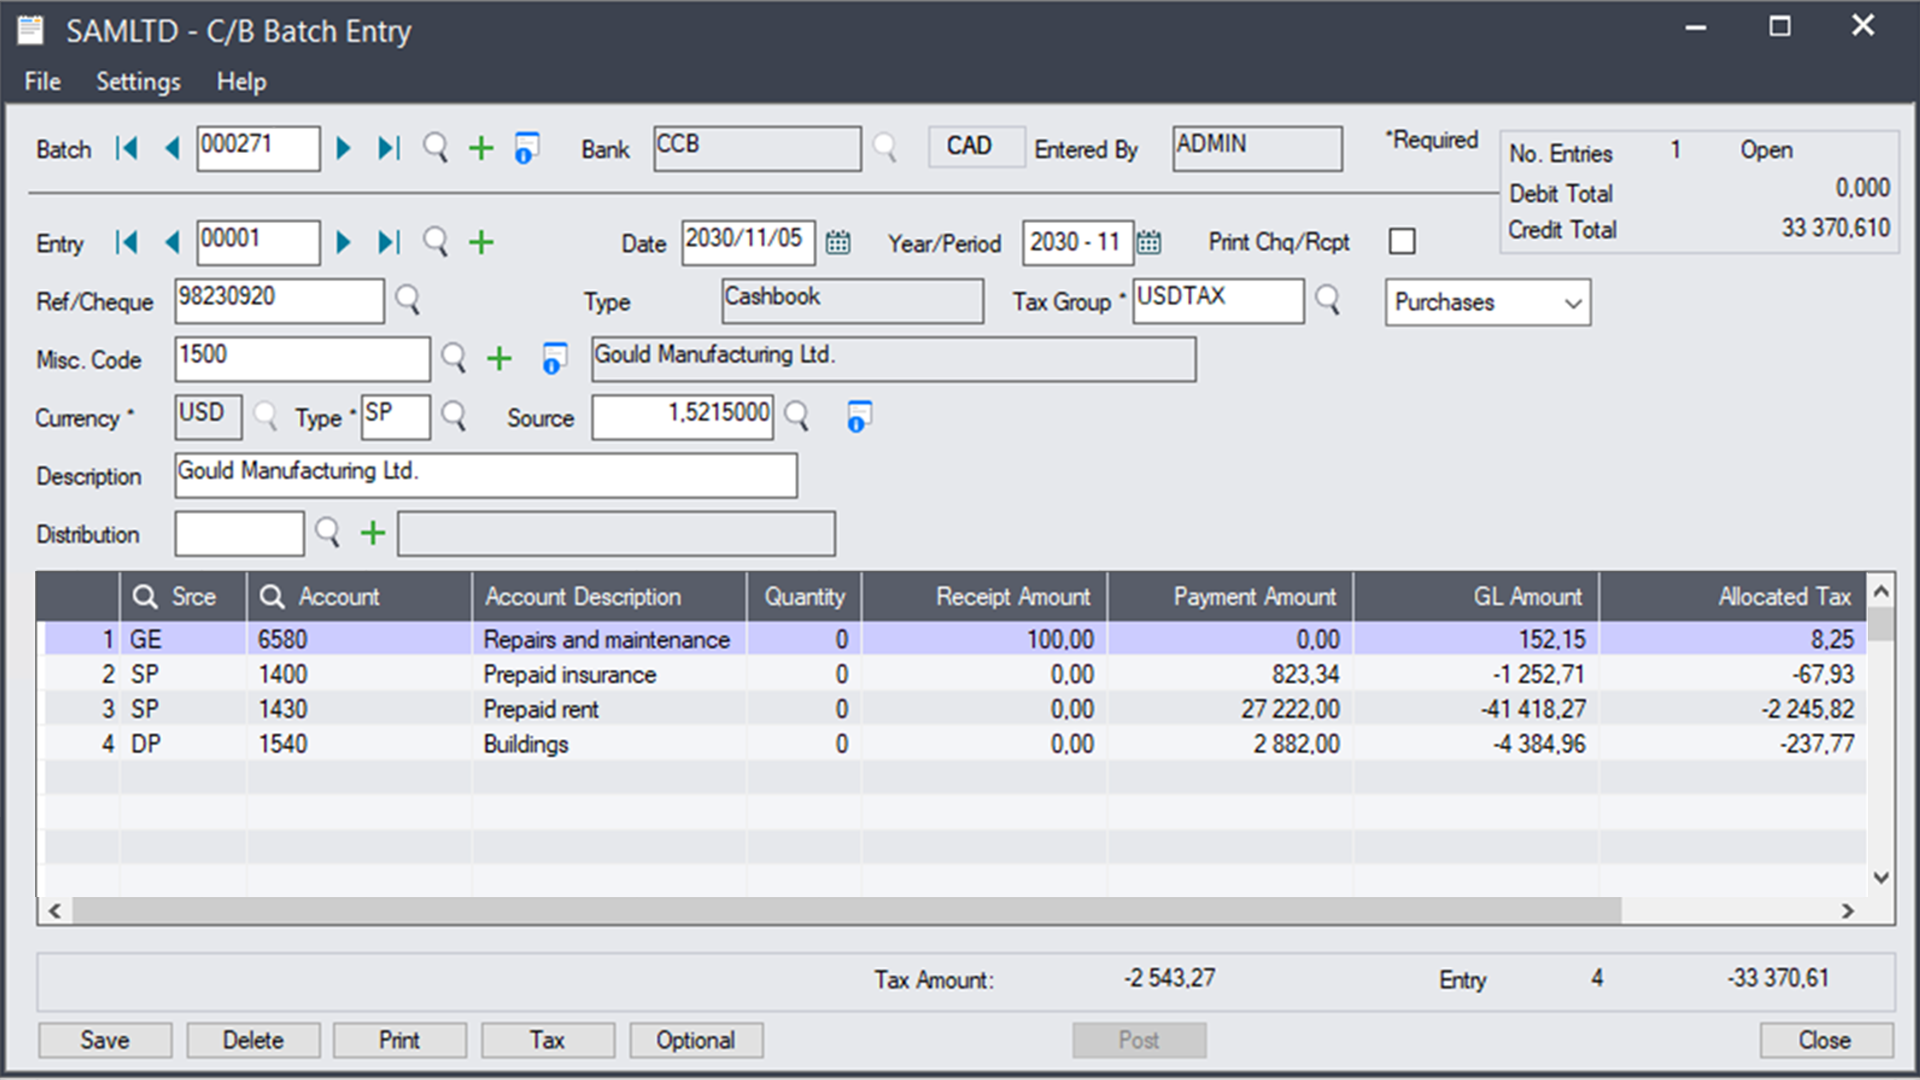Screen dimensions: 1920x1080
Task: Open the Account column finder in the grid
Action: 272,596
